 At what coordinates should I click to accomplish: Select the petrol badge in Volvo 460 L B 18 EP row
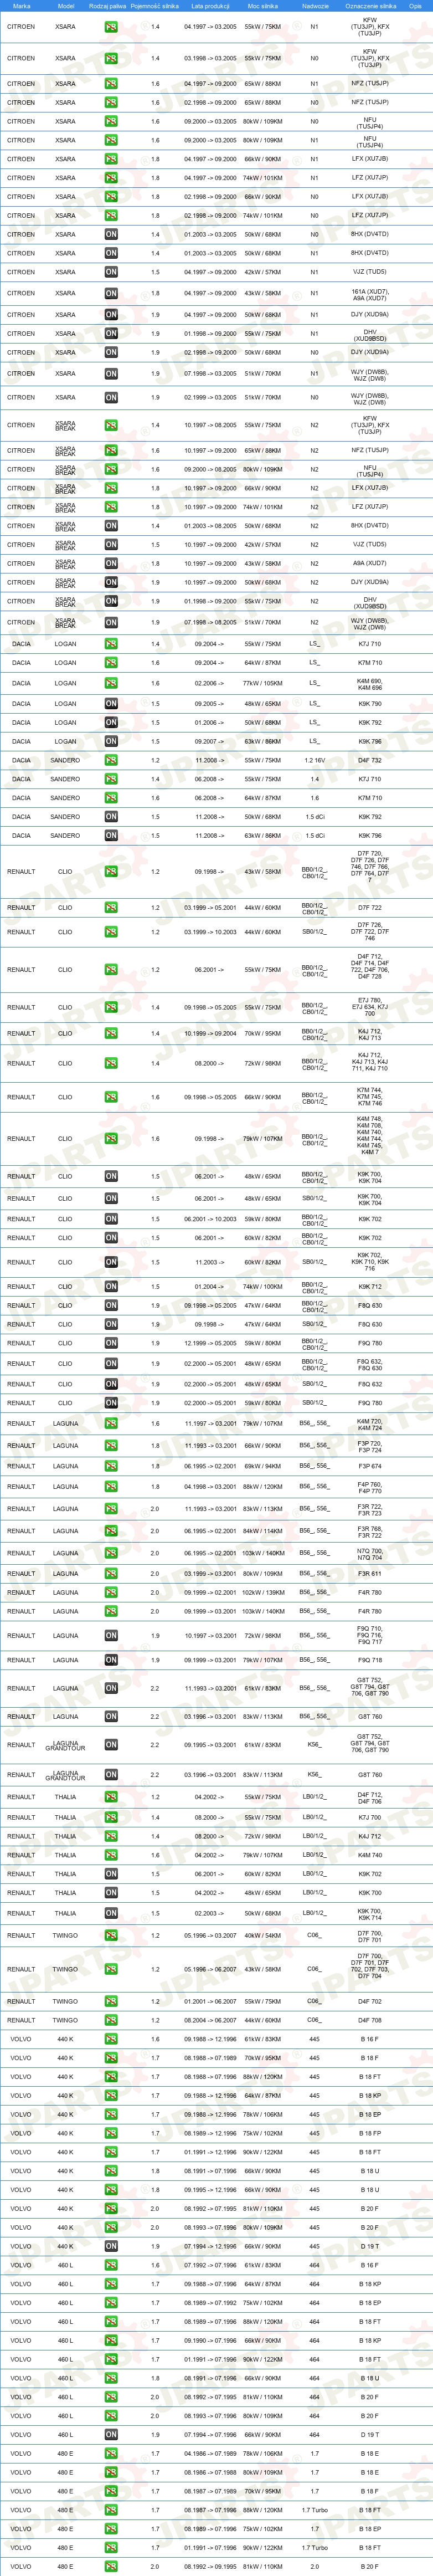[x=111, y=2303]
